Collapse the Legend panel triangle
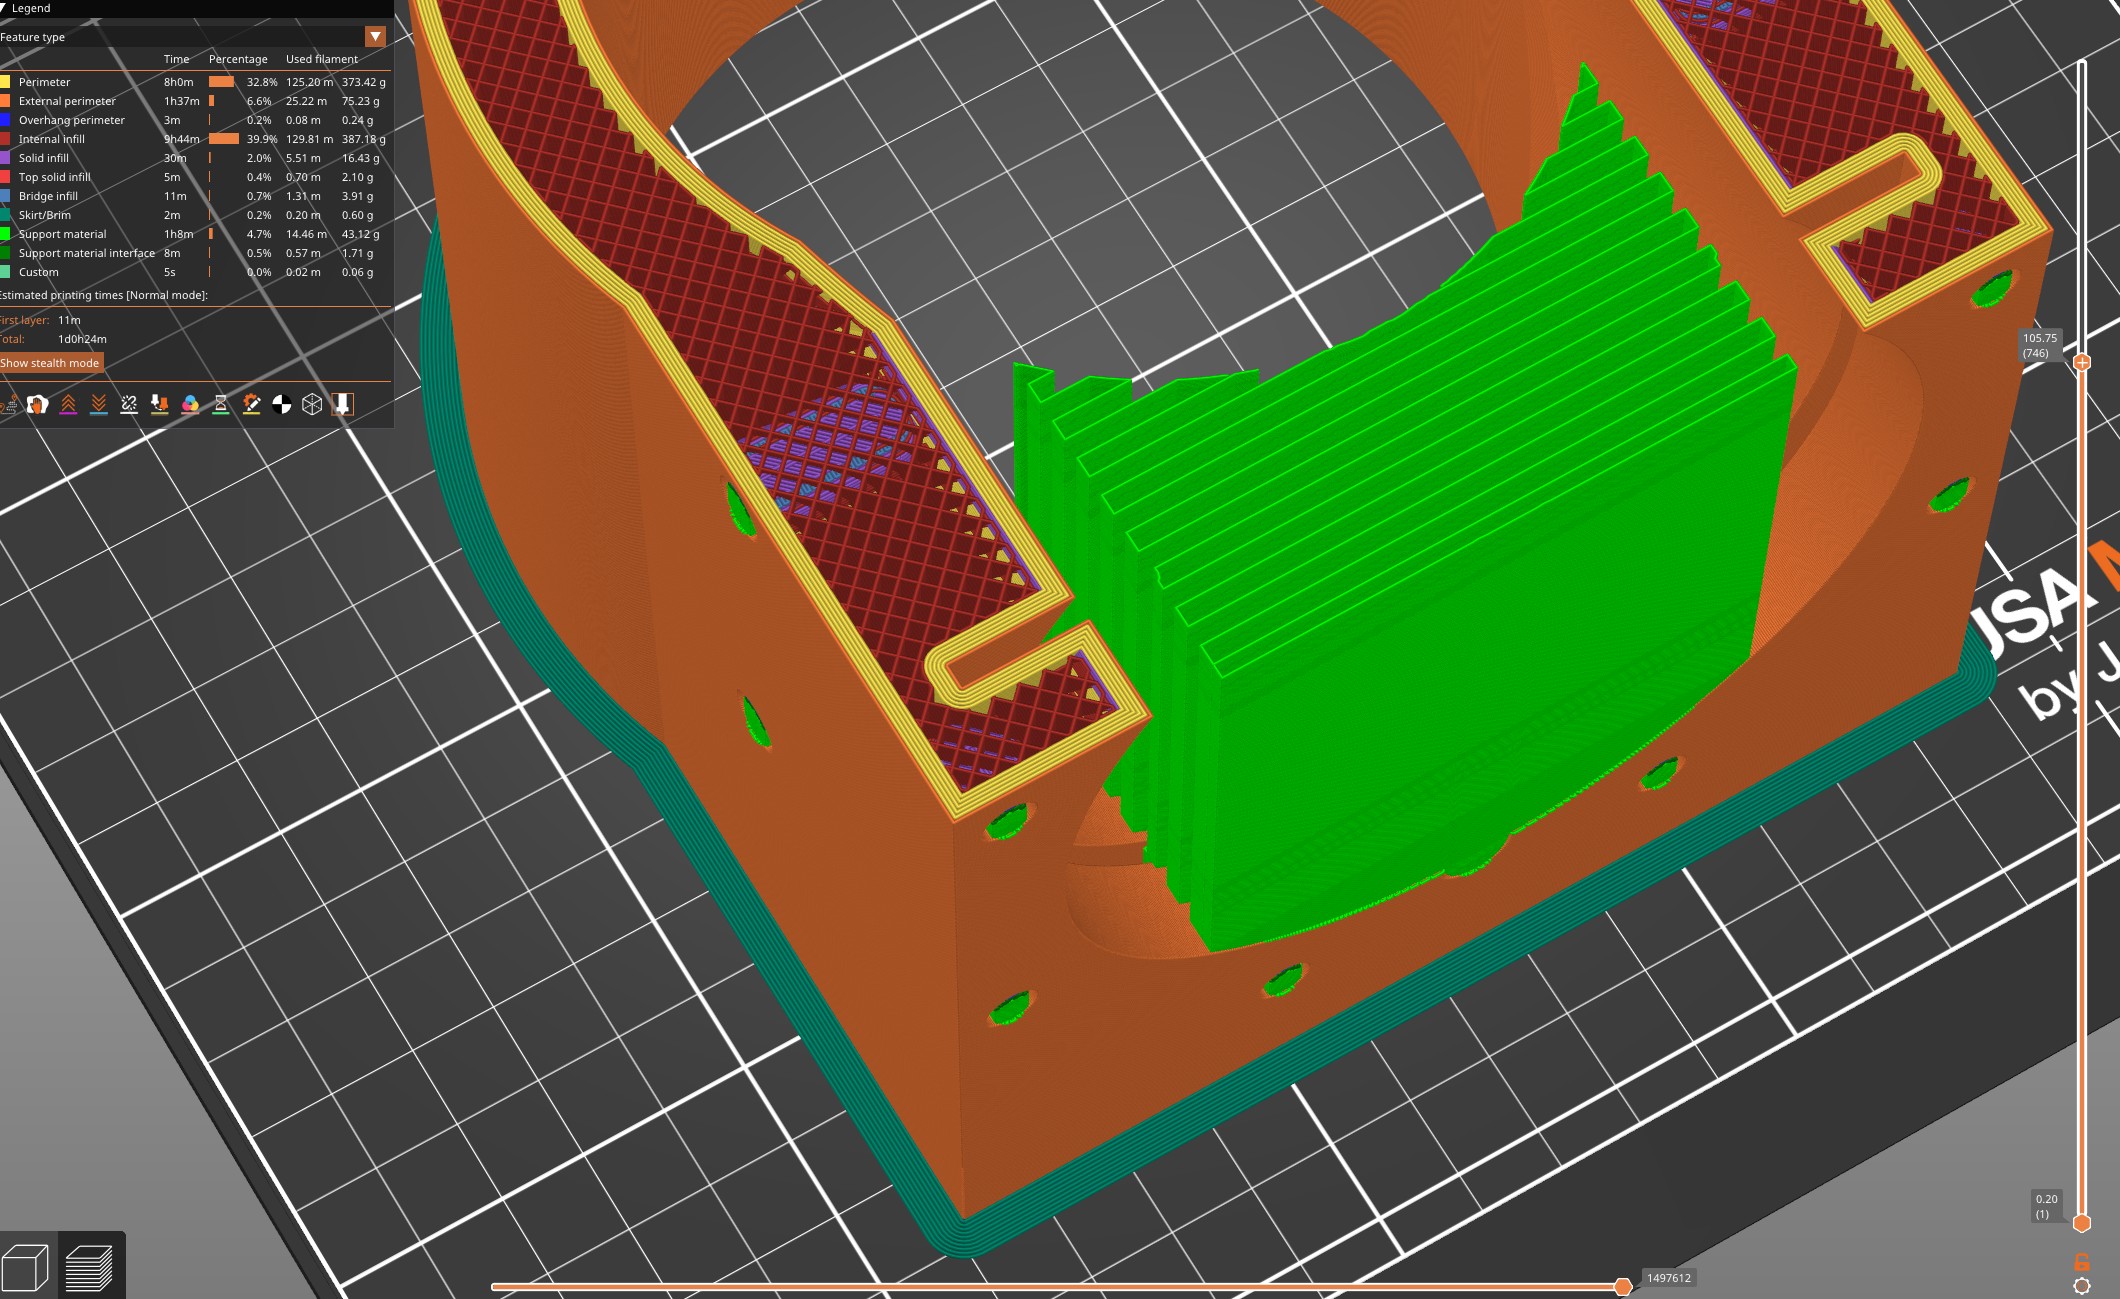Screen dimensions: 2120x1299 coord(3,8)
